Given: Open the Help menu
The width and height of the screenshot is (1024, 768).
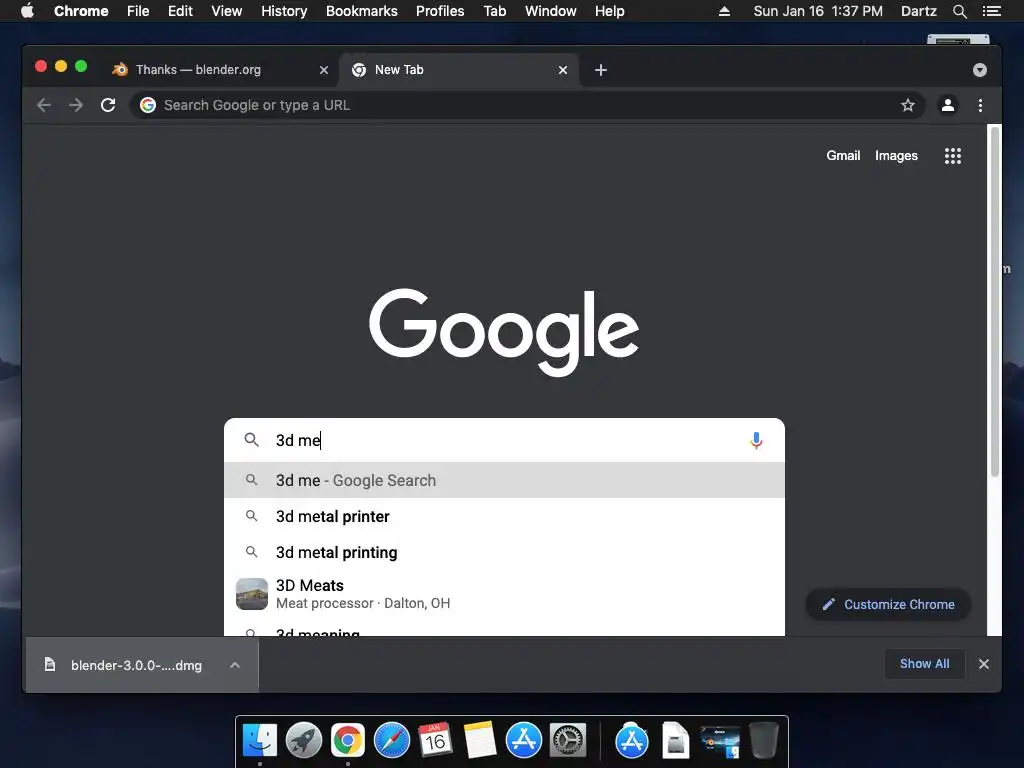Looking at the screenshot, I should tap(609, 11).
